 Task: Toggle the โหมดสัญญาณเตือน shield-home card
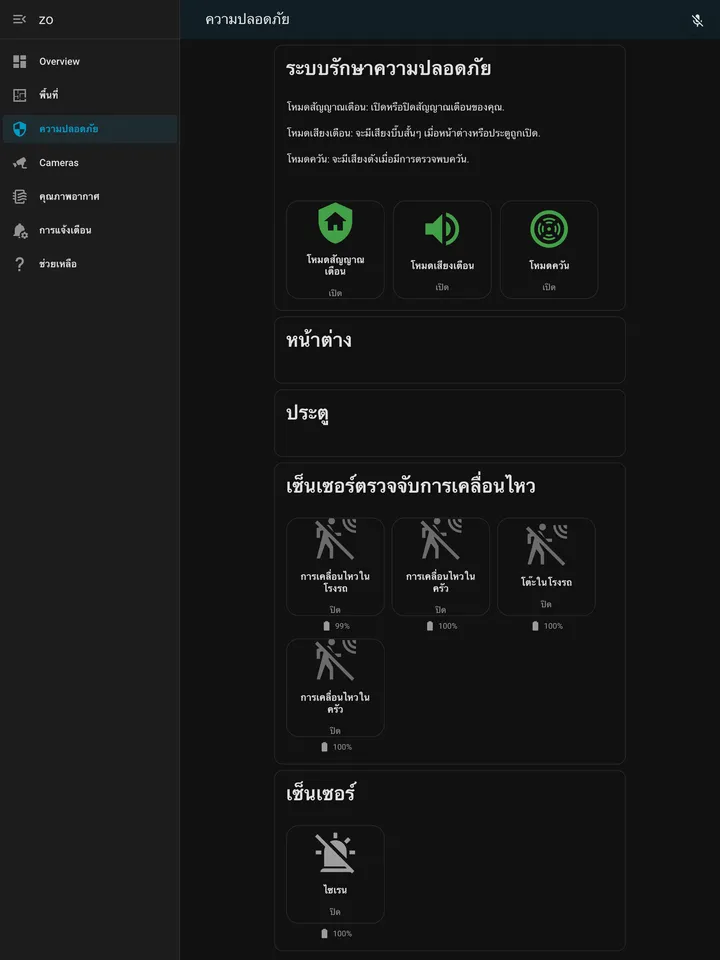335,250
